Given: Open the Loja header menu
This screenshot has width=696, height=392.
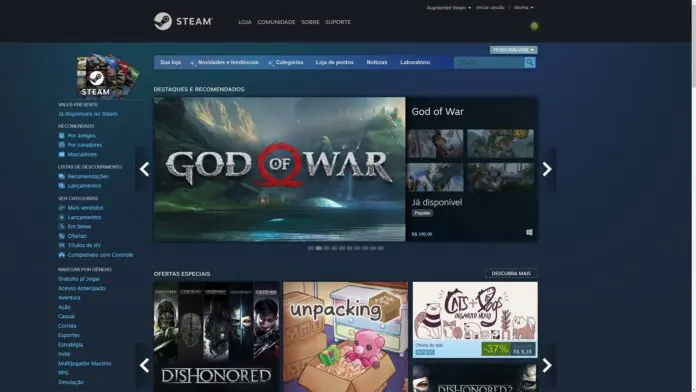Looking at the screenshot, I should tap(245, 22).
